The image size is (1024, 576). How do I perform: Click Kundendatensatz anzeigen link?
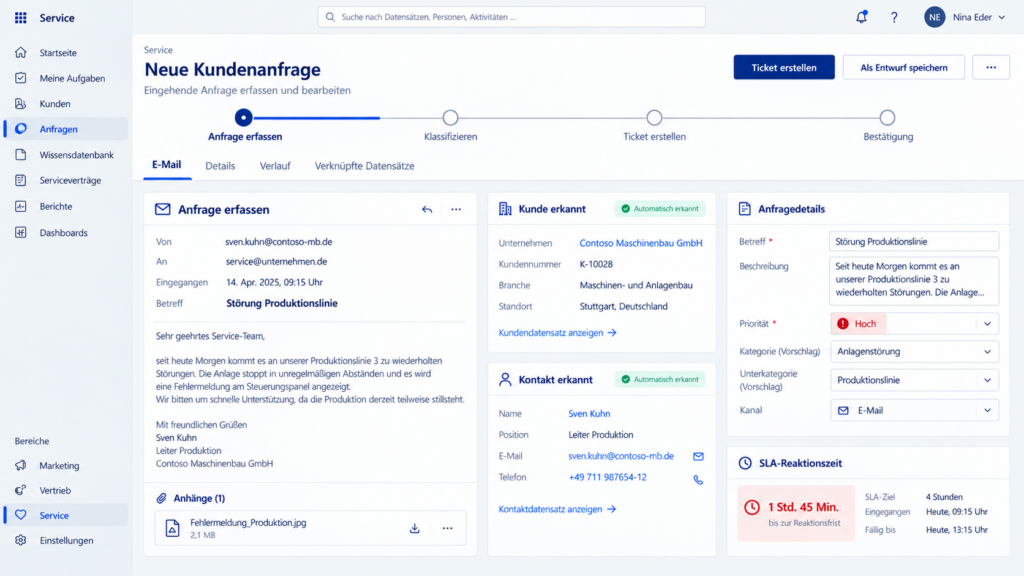click(557, 332)
